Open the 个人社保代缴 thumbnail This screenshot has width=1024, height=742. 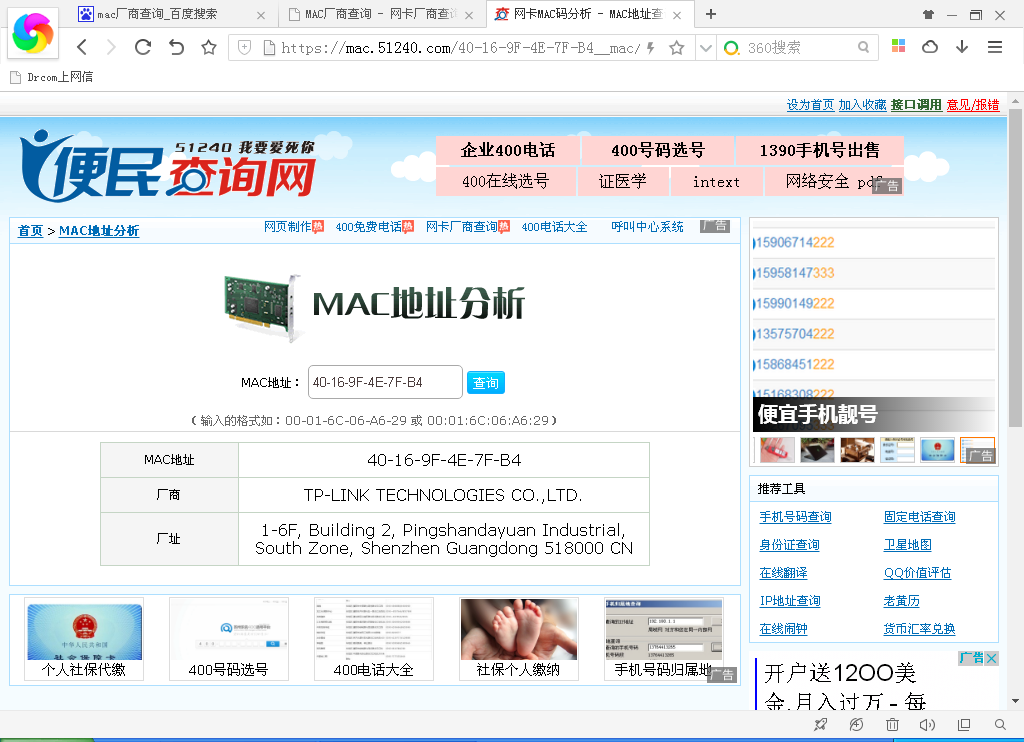(84, 639)
